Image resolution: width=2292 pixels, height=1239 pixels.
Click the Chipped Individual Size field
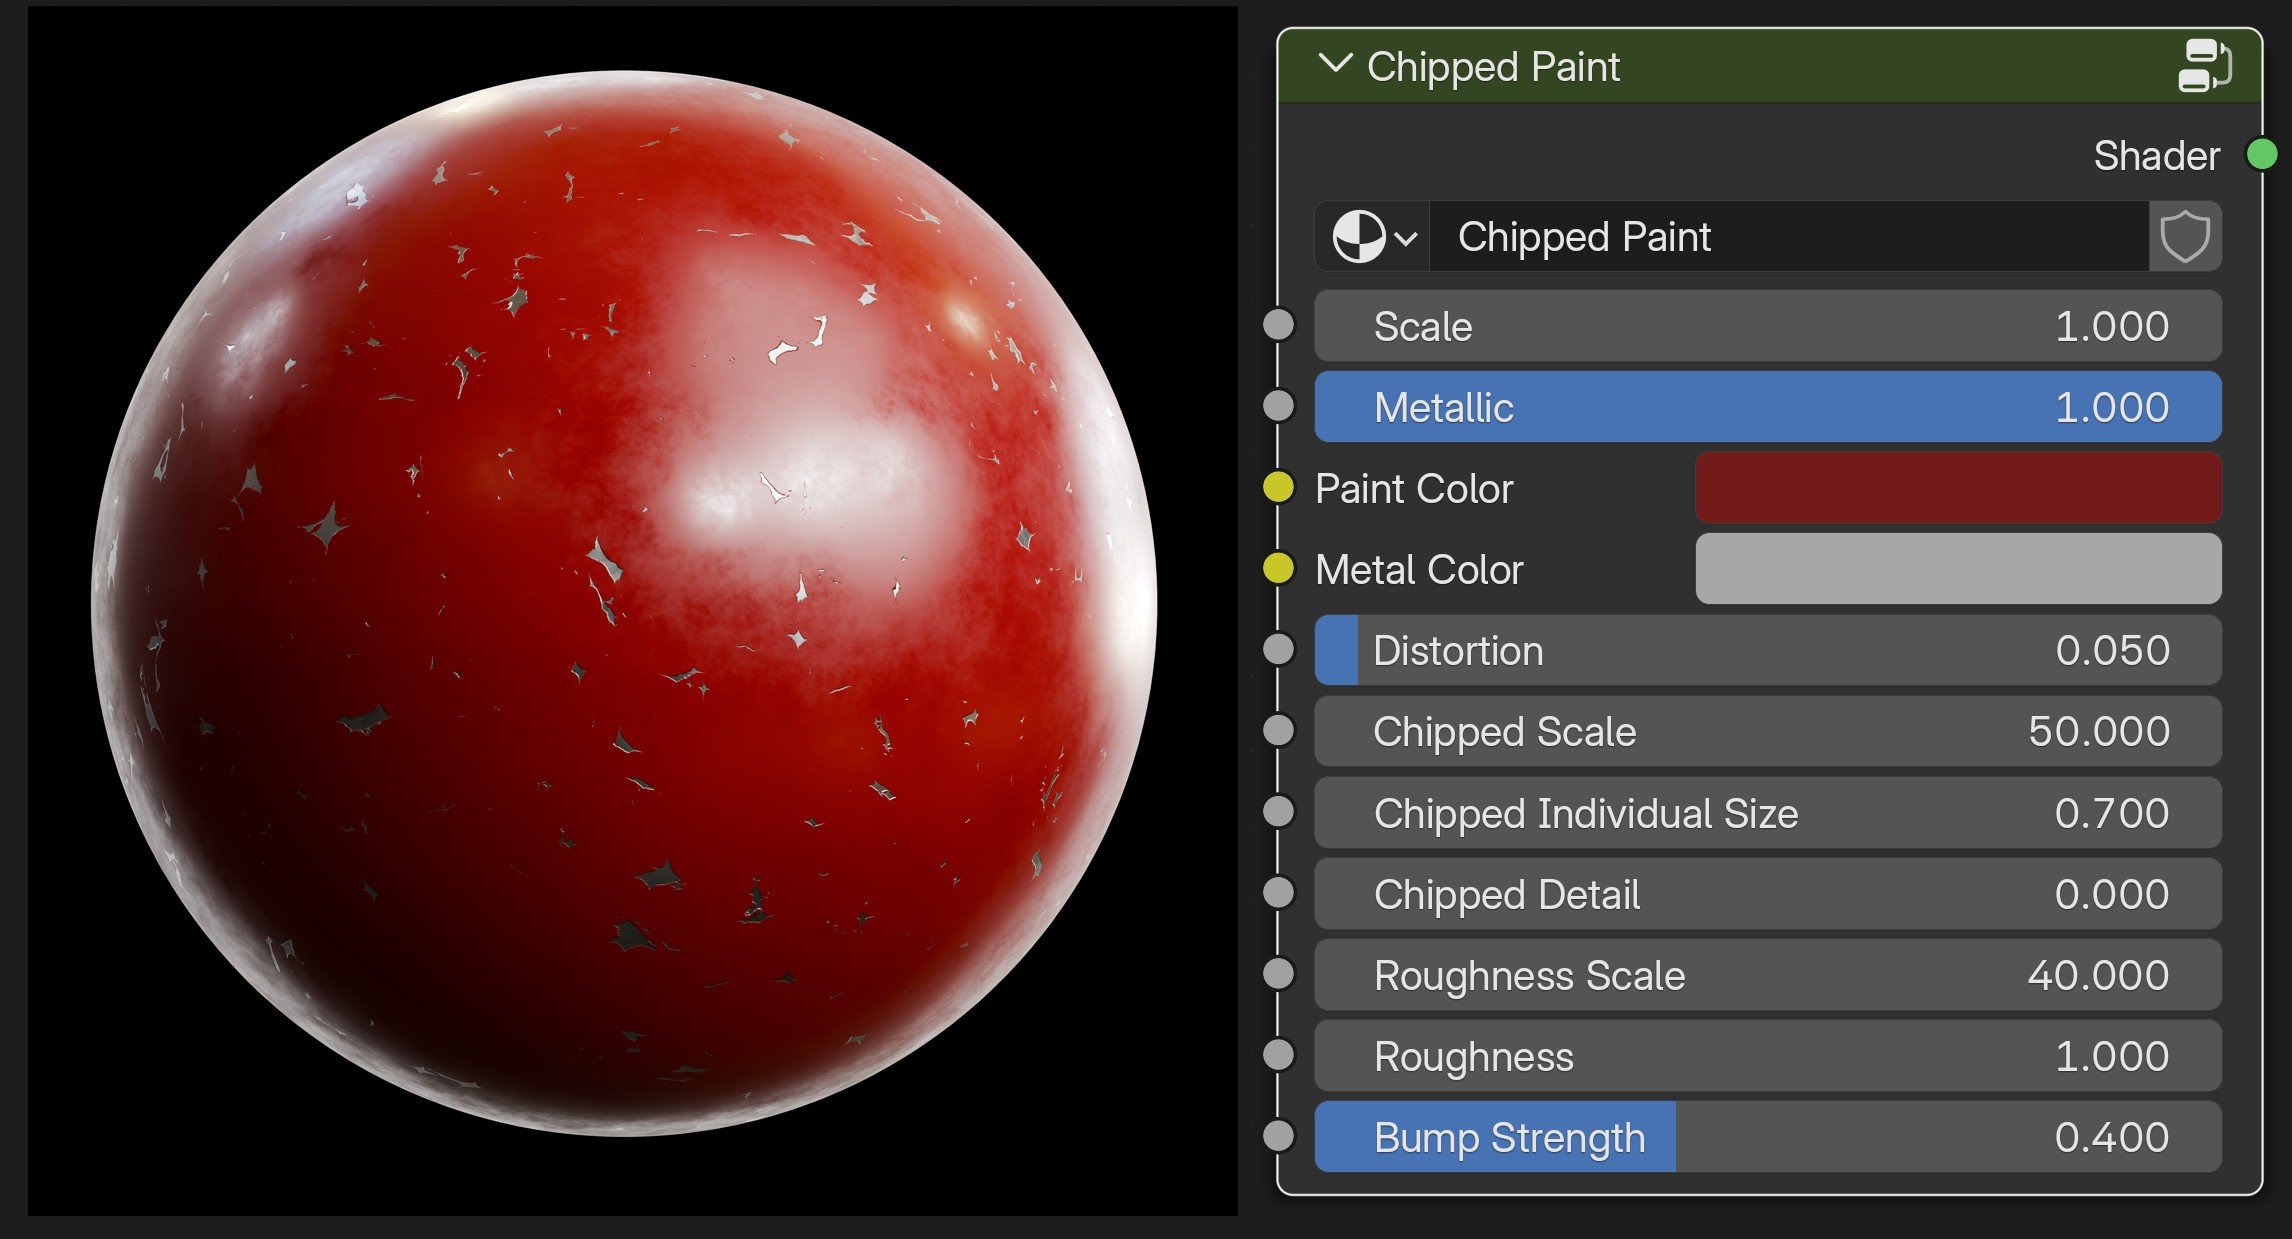[1767, 813]
